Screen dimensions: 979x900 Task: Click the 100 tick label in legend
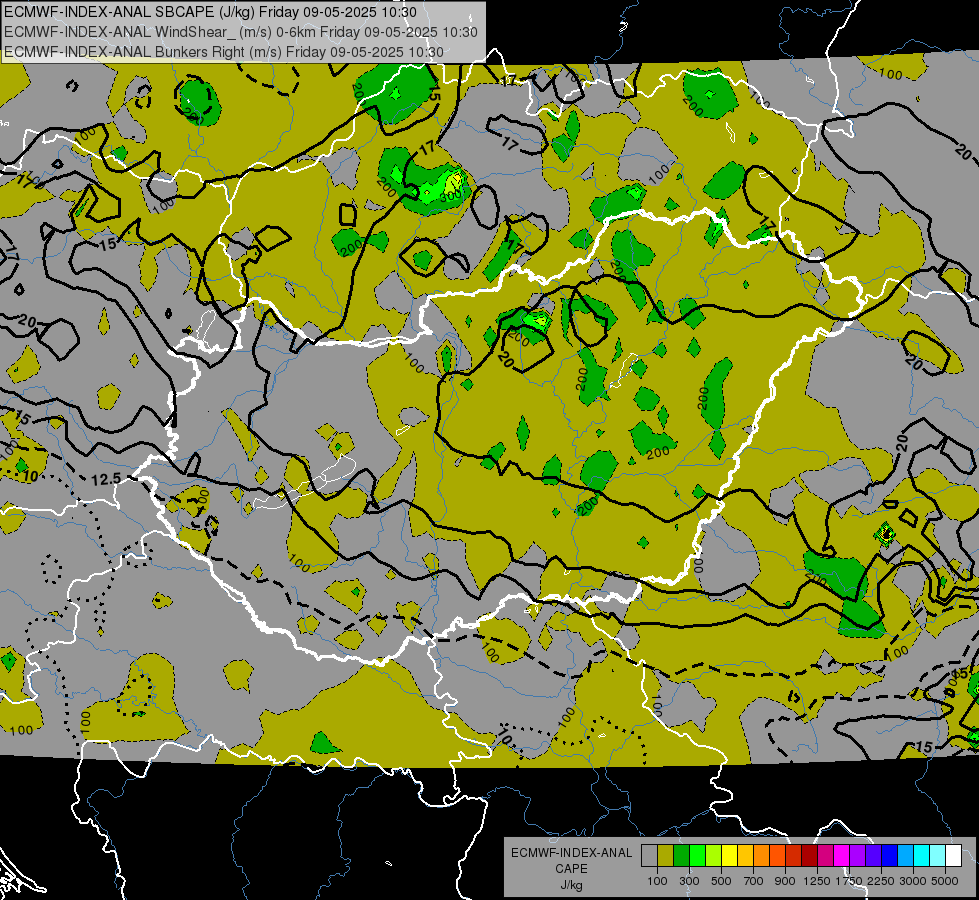[657, 881]
